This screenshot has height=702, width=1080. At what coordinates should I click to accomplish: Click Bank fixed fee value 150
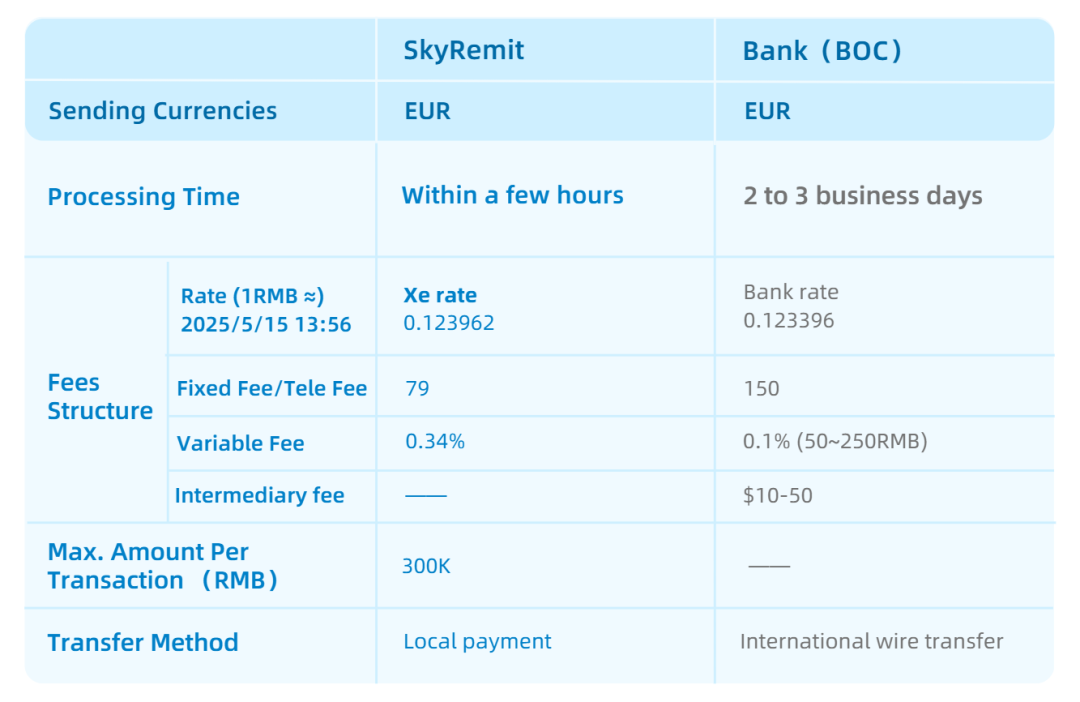(x=761, y=389)
